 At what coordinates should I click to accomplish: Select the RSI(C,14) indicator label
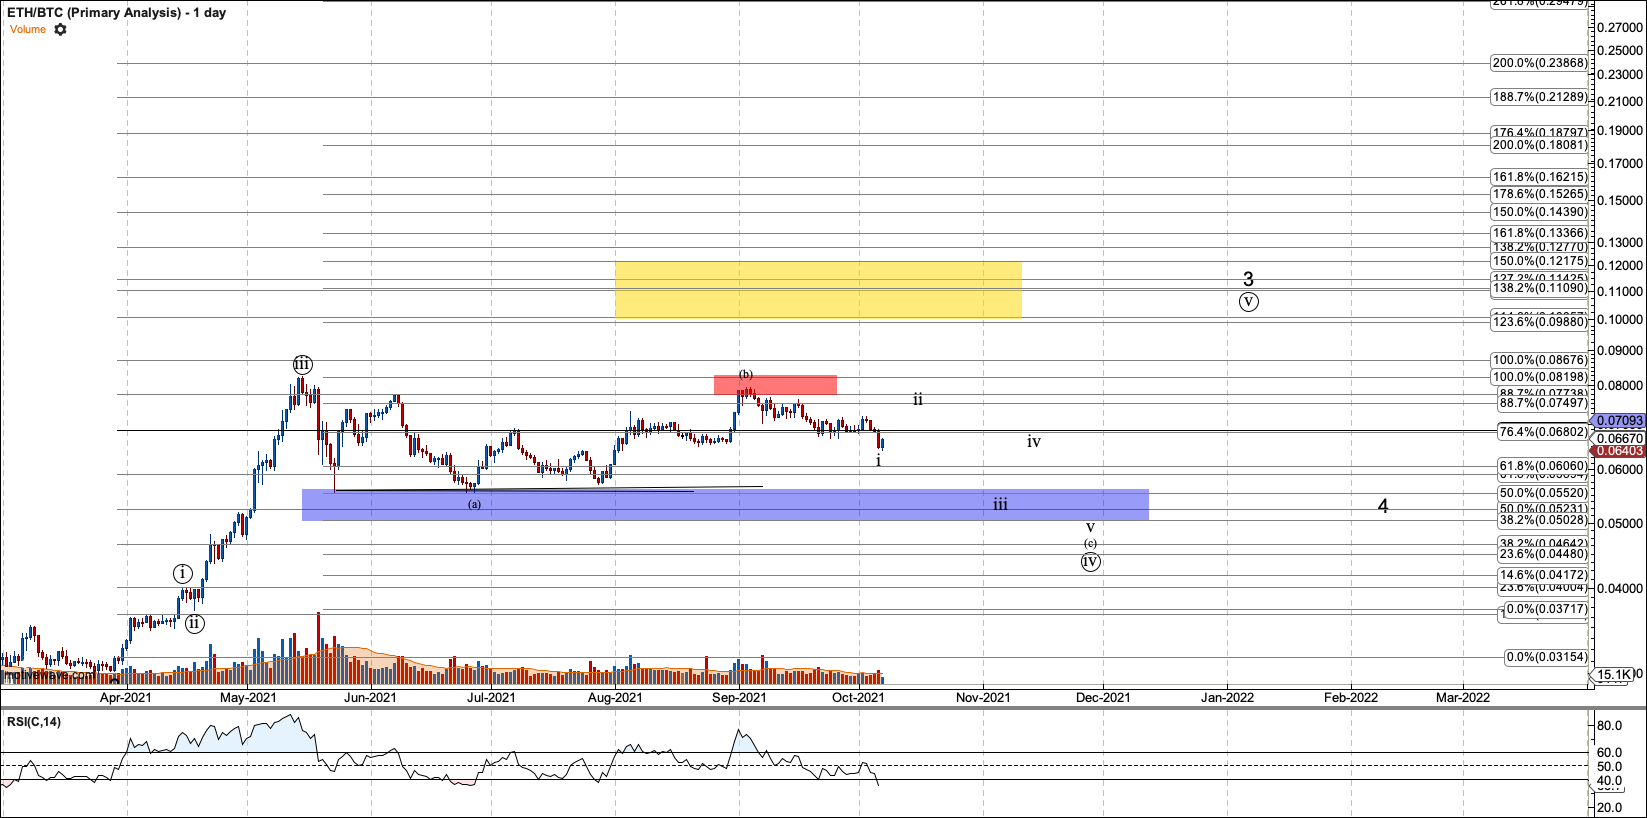coord(34,721)
